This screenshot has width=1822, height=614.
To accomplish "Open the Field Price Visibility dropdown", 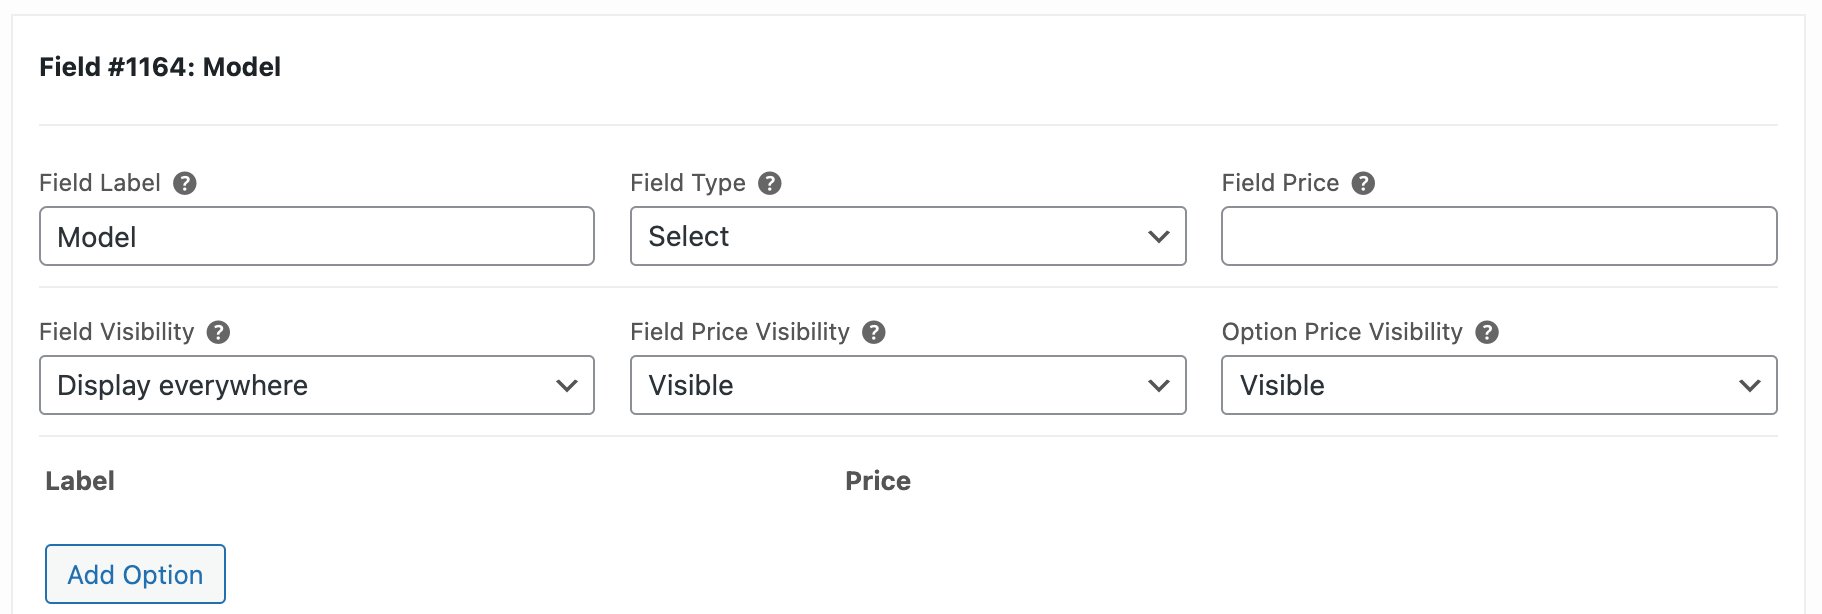I will [907, 385].
